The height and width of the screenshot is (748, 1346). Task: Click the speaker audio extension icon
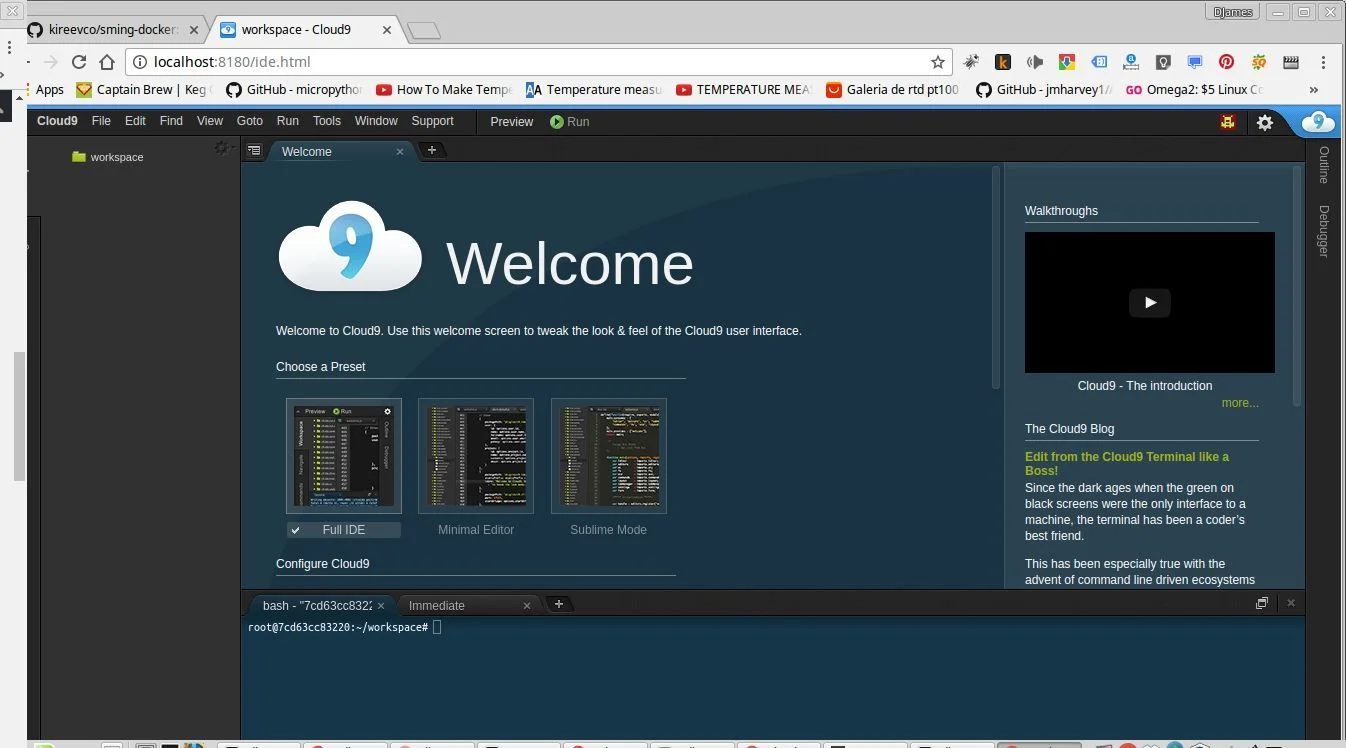point(1035,62)
